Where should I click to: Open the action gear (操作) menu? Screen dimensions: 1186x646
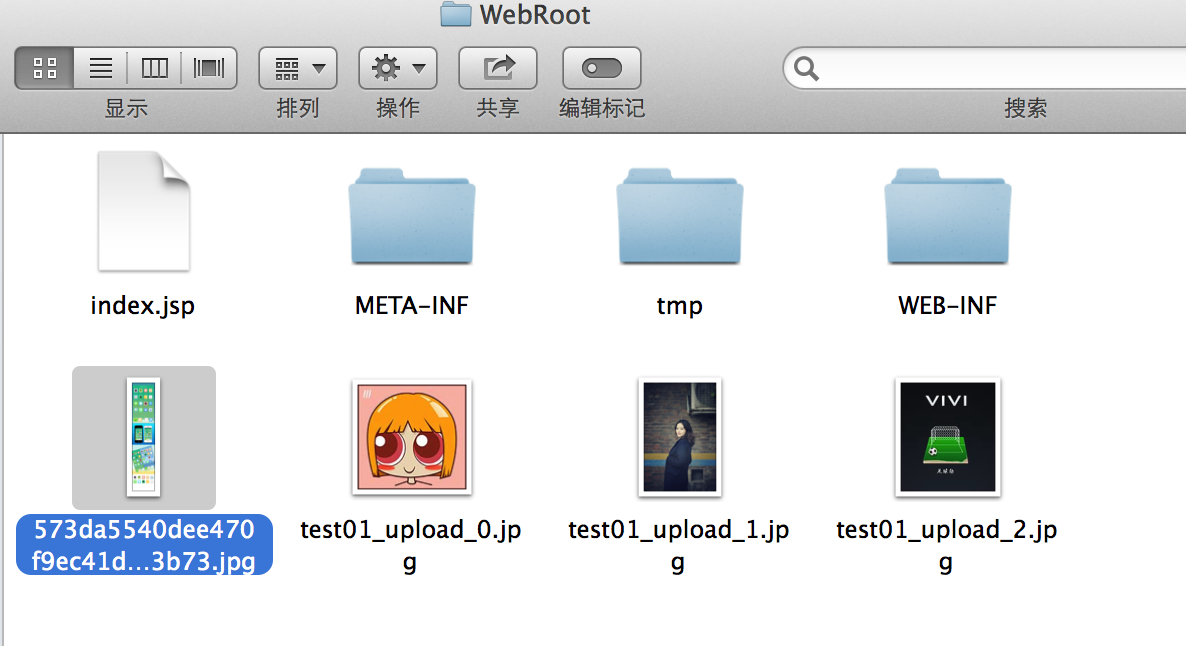[x=398, y=68]
